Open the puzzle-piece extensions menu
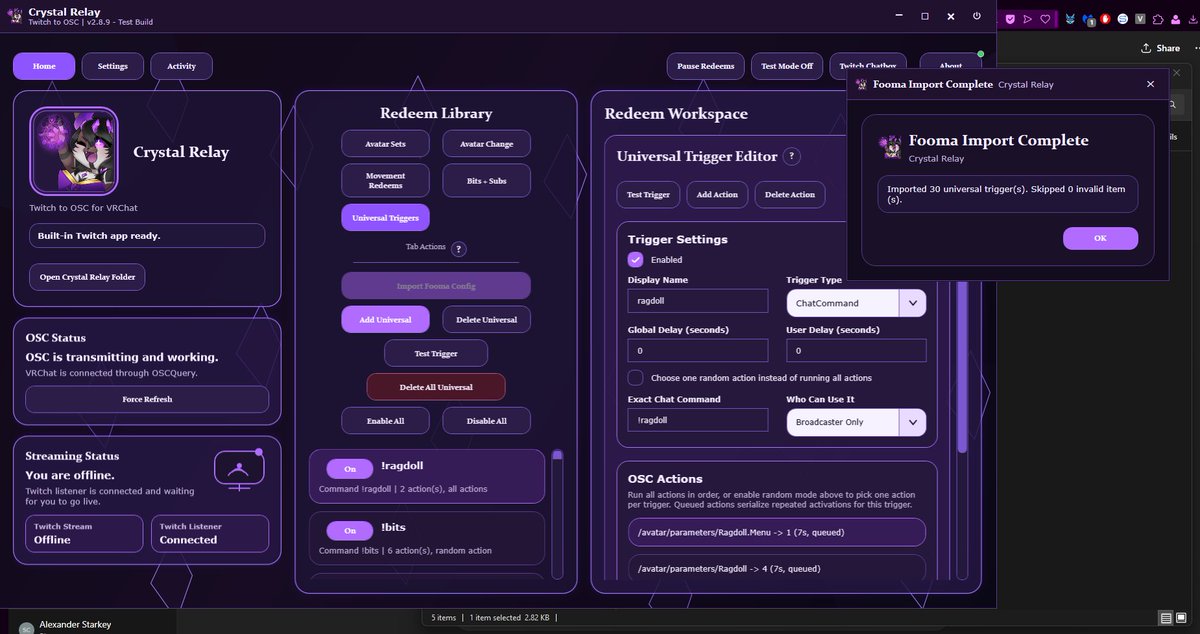This screenshot has width=1200, height=634. click(1157, 19)
